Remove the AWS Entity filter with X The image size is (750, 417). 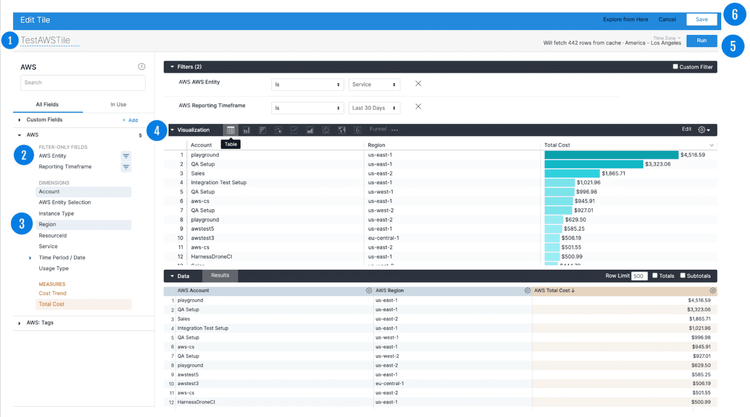[x=418, y=84]
